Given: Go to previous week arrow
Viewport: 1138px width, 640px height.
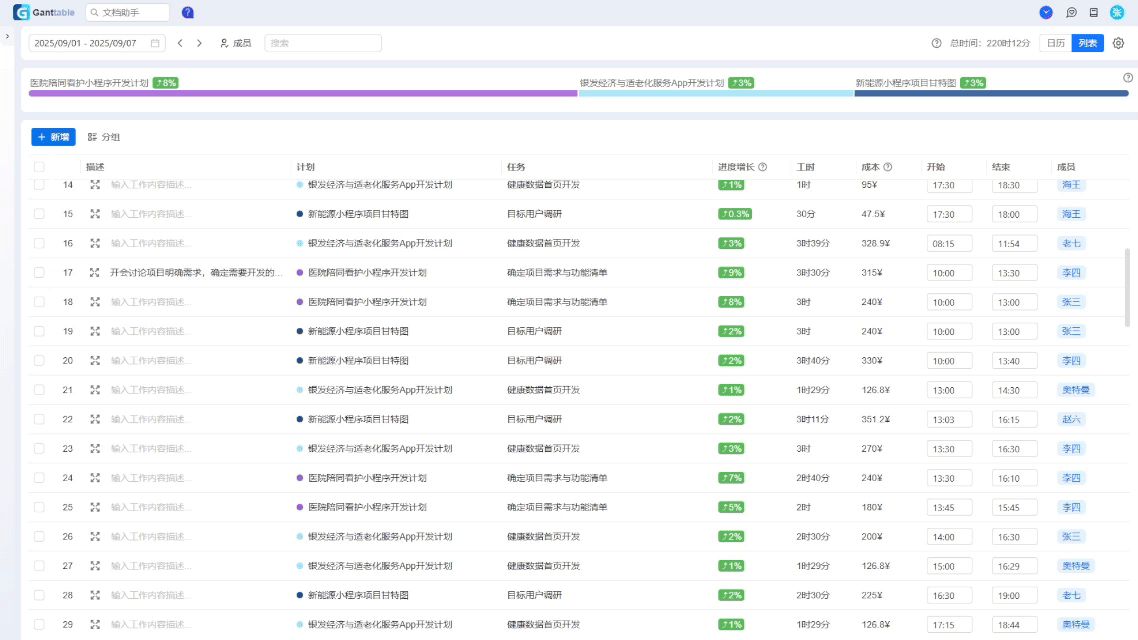Looking at the screenshot, I should point(180,44).
